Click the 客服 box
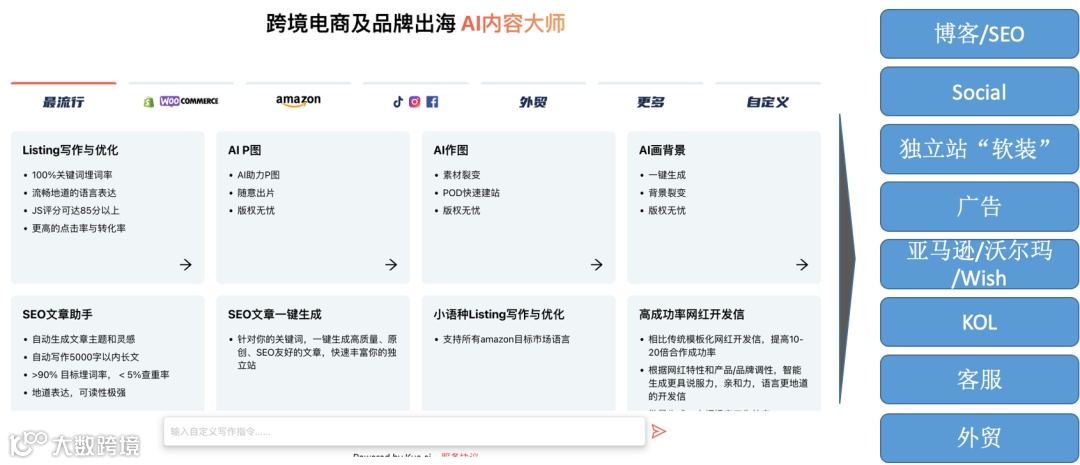1080x465 pixels. (979, 380)
